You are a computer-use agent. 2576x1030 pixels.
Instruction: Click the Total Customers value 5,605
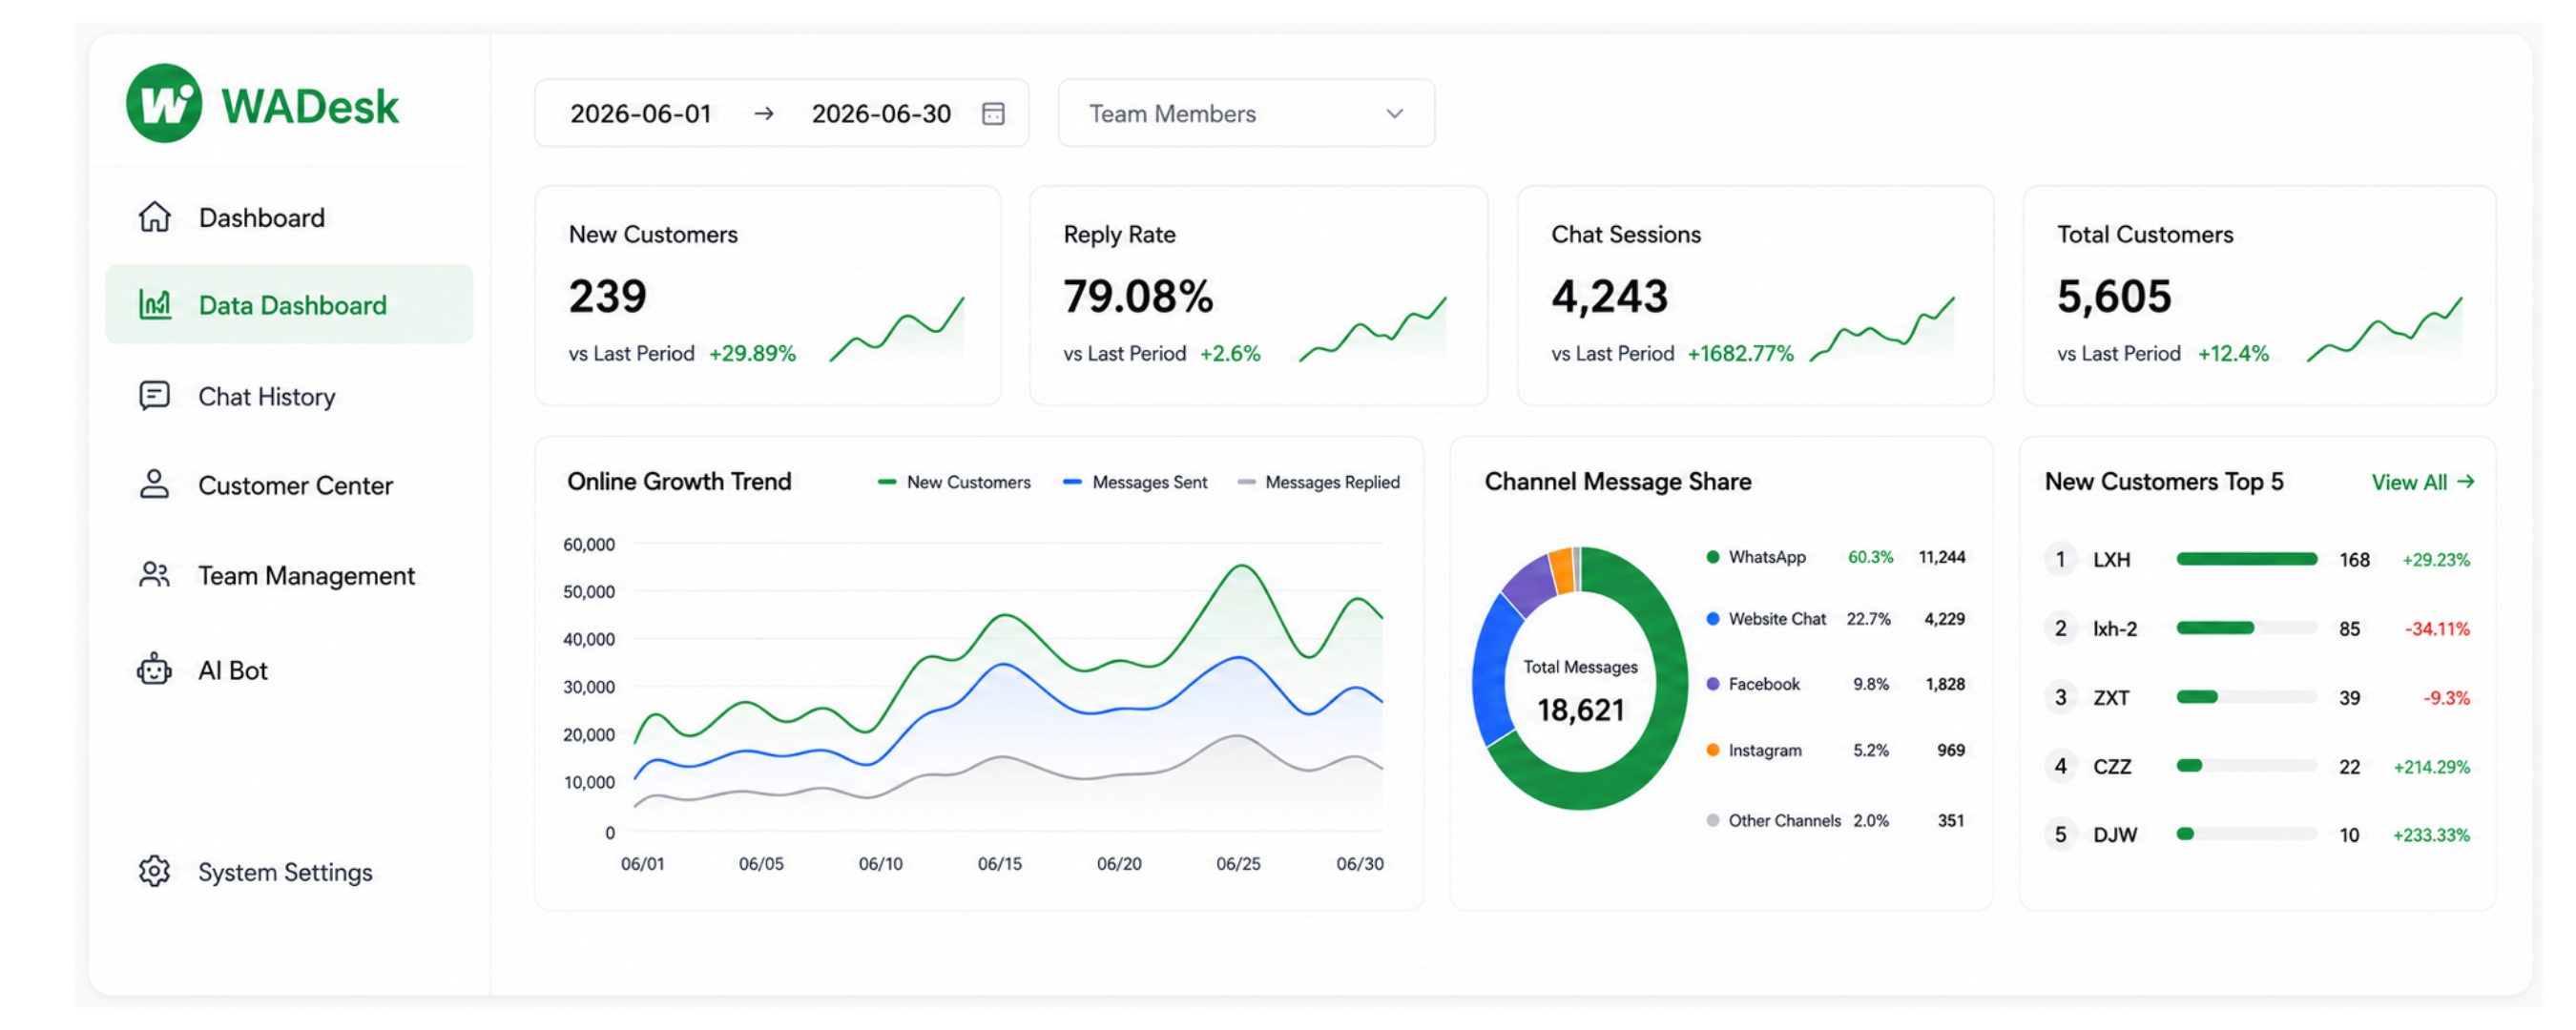click(2114, 296)
